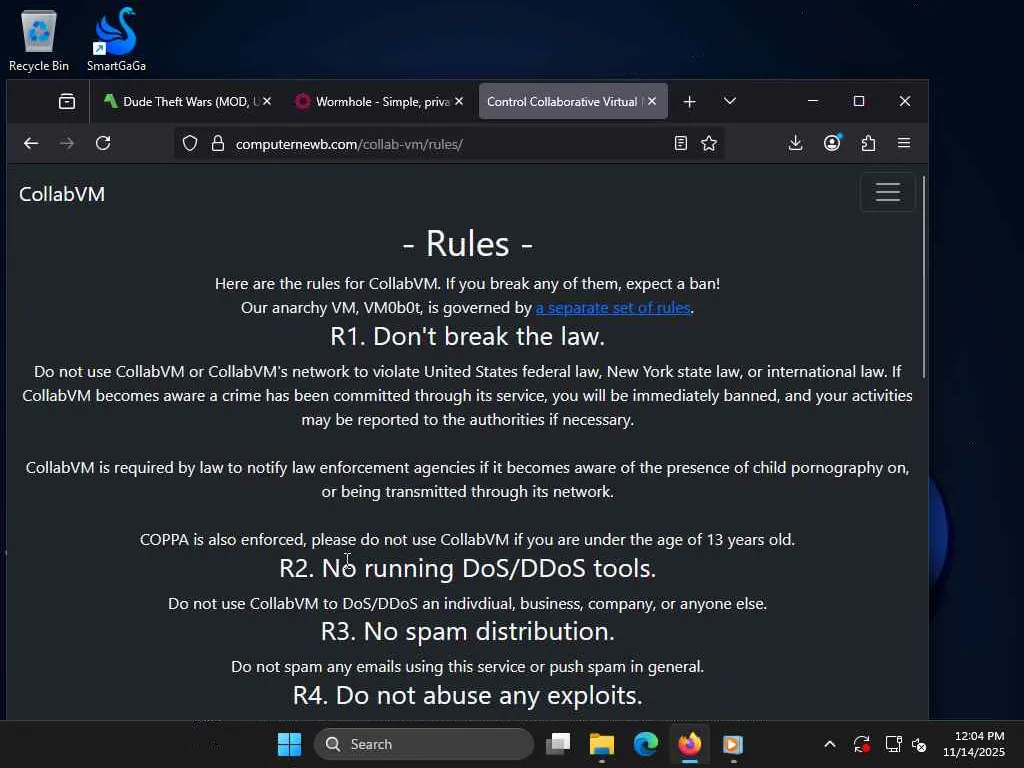Open File Explorer from the taskbar
Screen dimensions: 1024x768
point(601,744)
